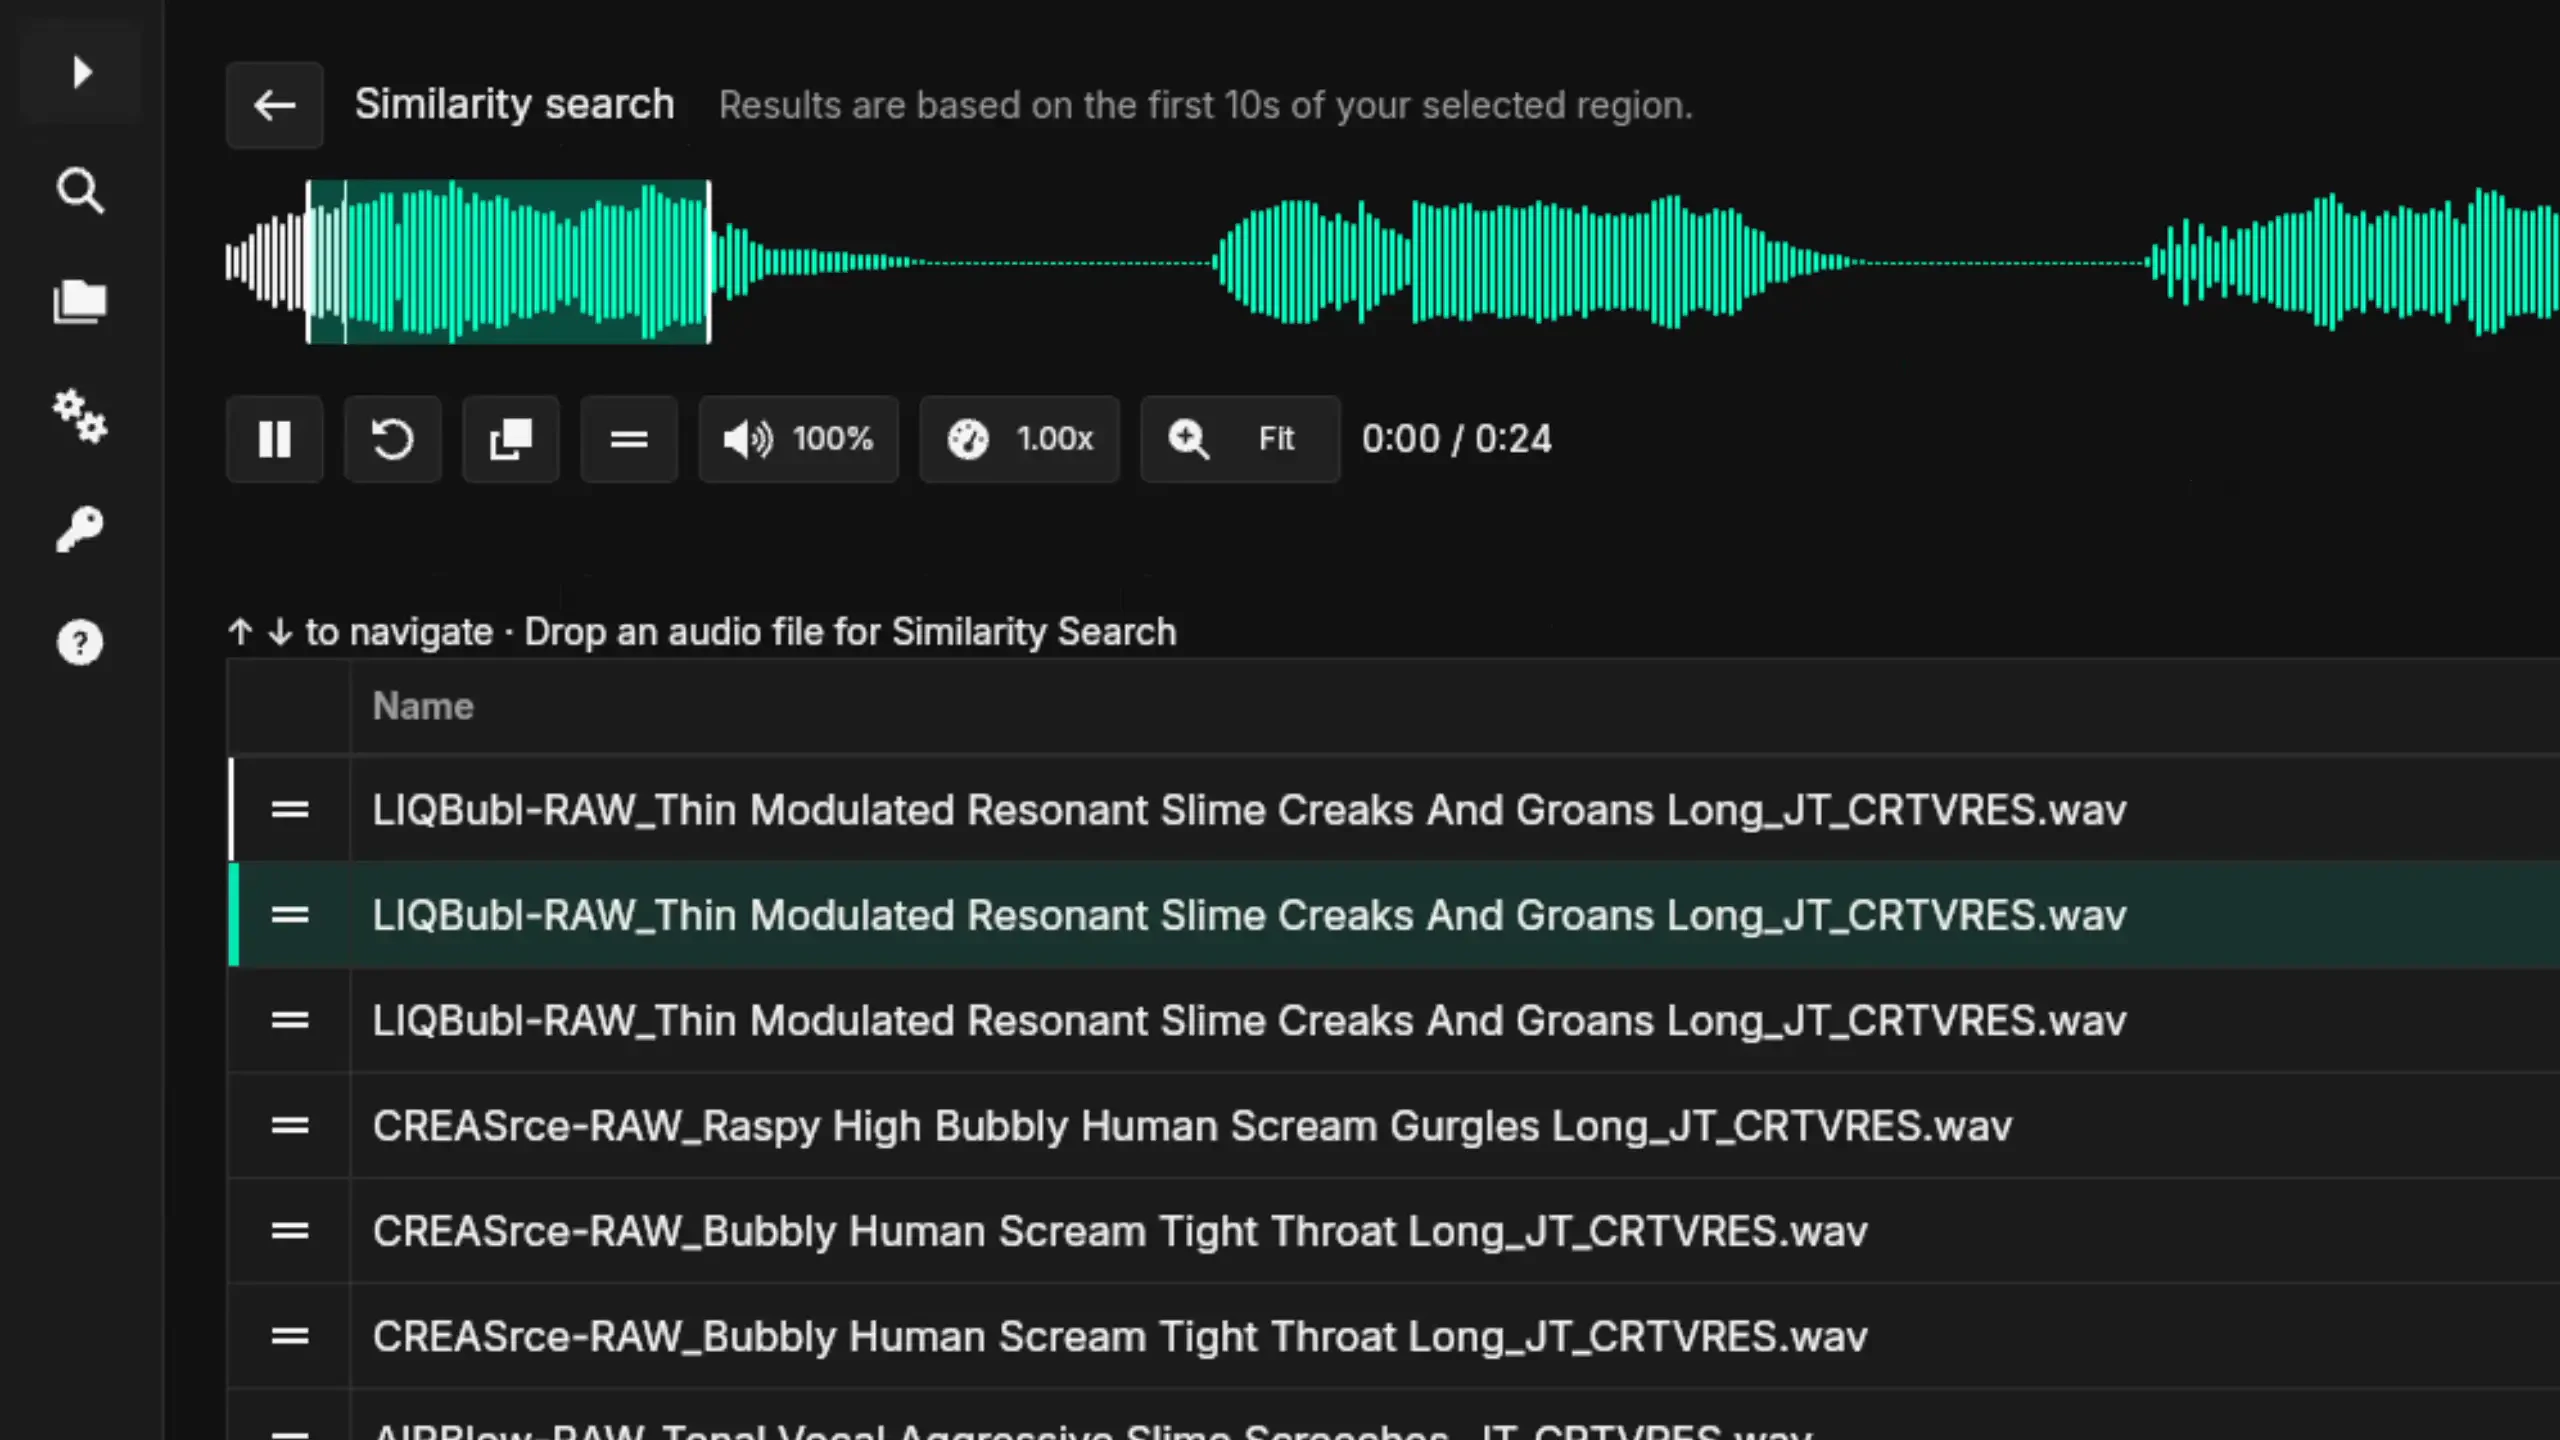Click the Name column header

(x=423, y=706)
